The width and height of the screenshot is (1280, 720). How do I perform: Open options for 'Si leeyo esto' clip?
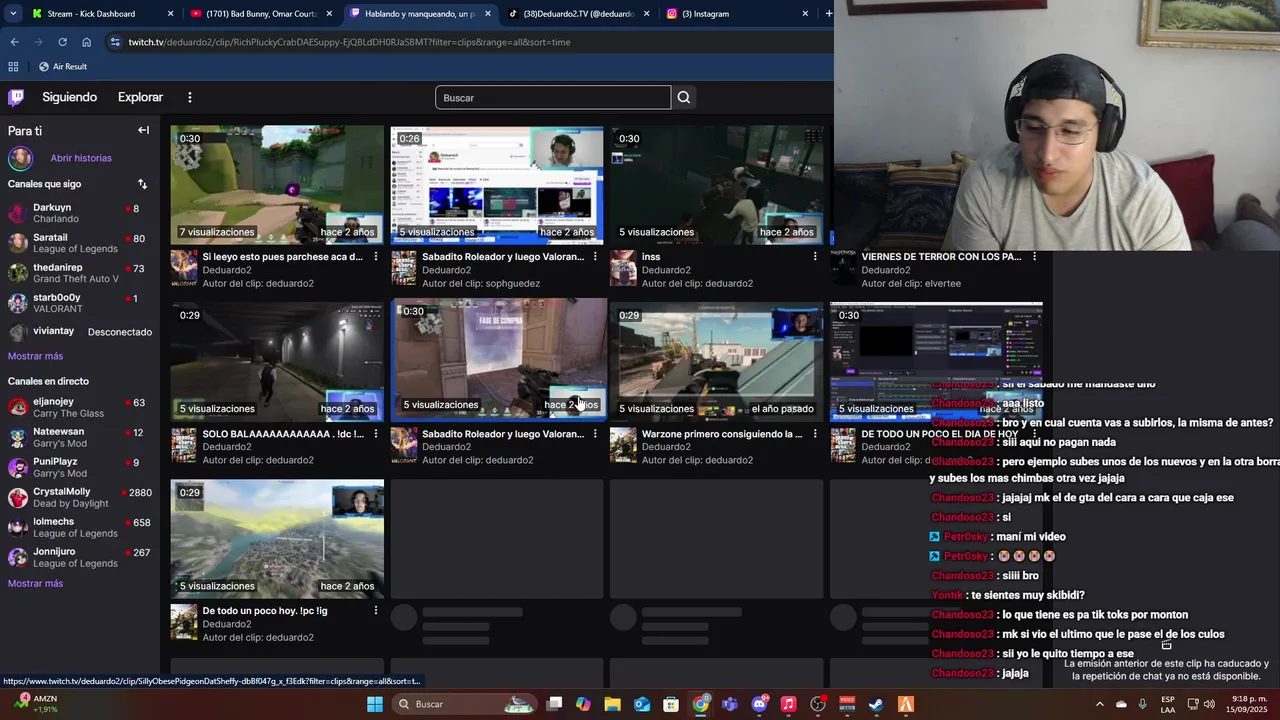[376, 257]
